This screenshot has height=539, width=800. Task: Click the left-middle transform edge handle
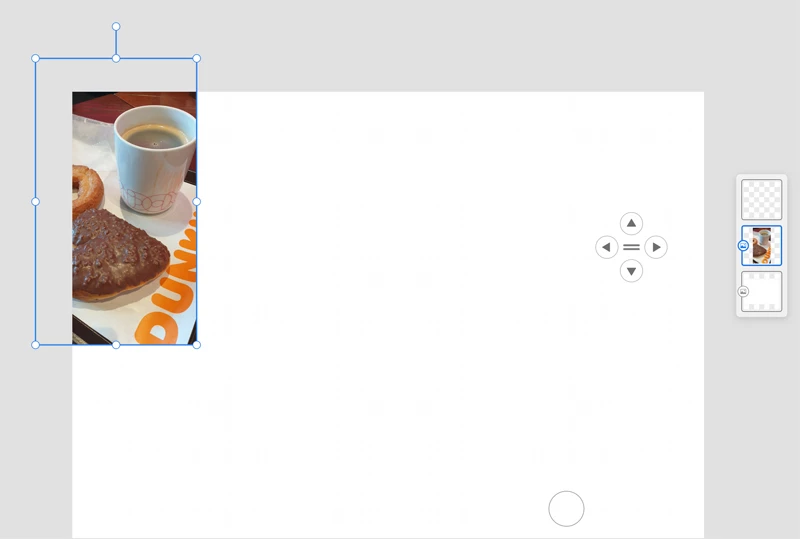coord(36,202)
